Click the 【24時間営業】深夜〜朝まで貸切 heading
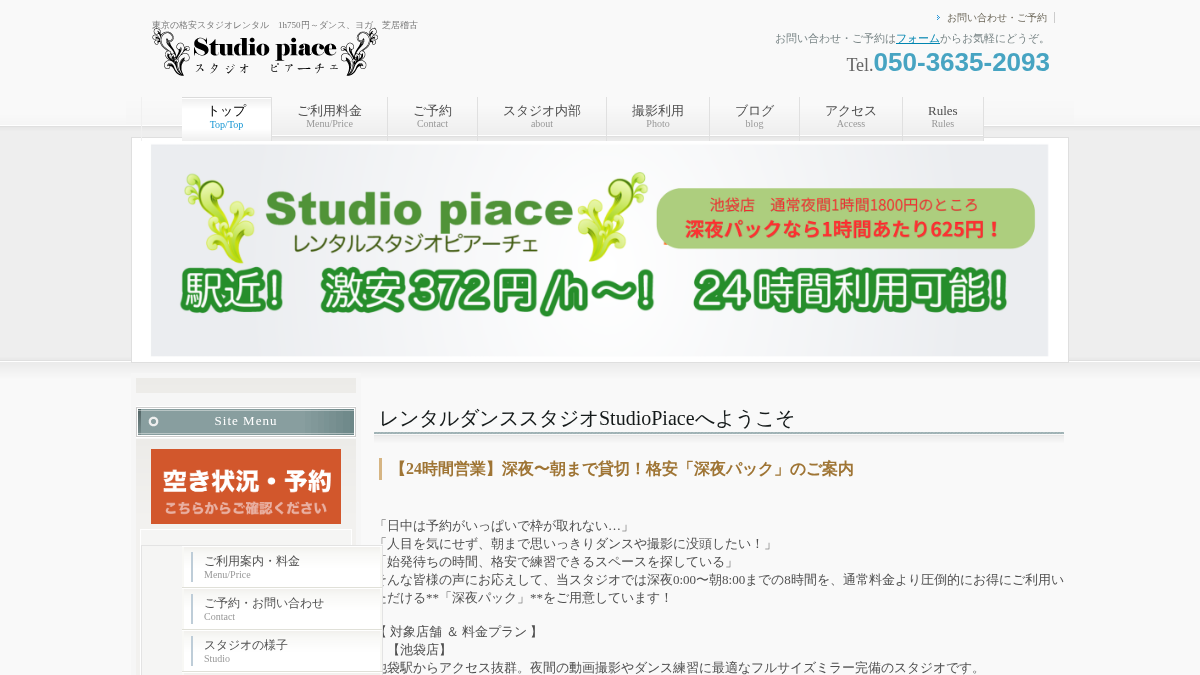Image resolution: width=1200 pixels, height=675 pixels. tap(621, 469)
